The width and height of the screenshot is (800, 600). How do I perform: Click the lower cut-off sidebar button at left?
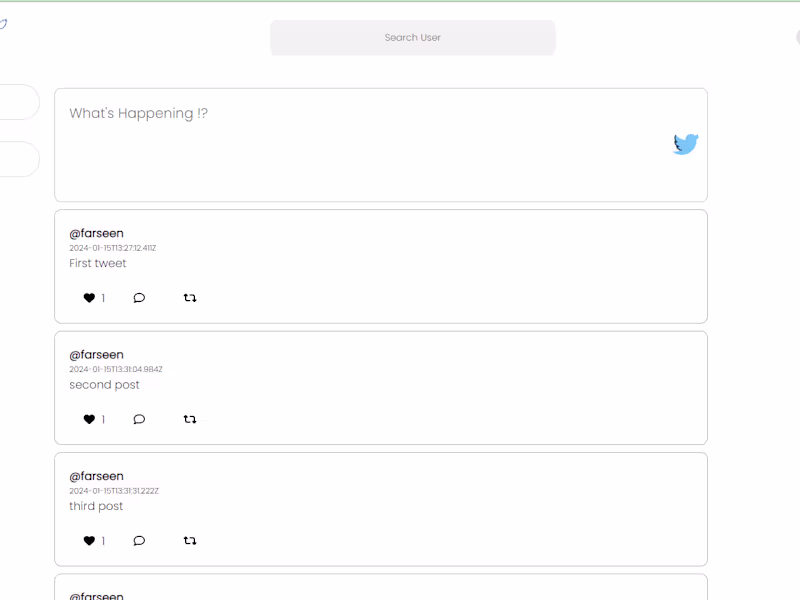[x=18, y=159]
